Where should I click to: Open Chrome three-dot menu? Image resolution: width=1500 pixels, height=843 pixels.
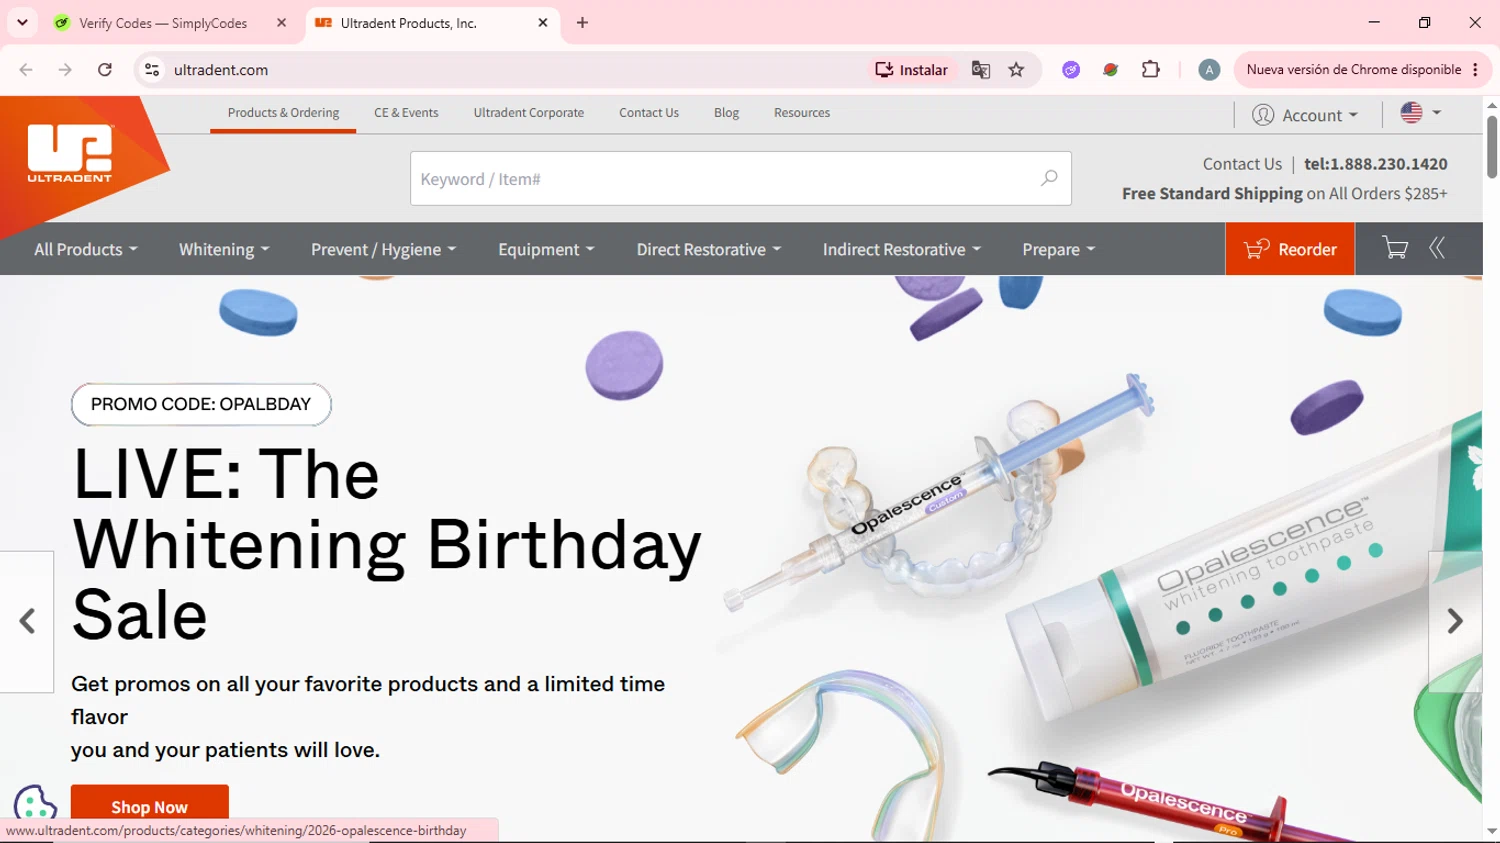point(1475,70)
